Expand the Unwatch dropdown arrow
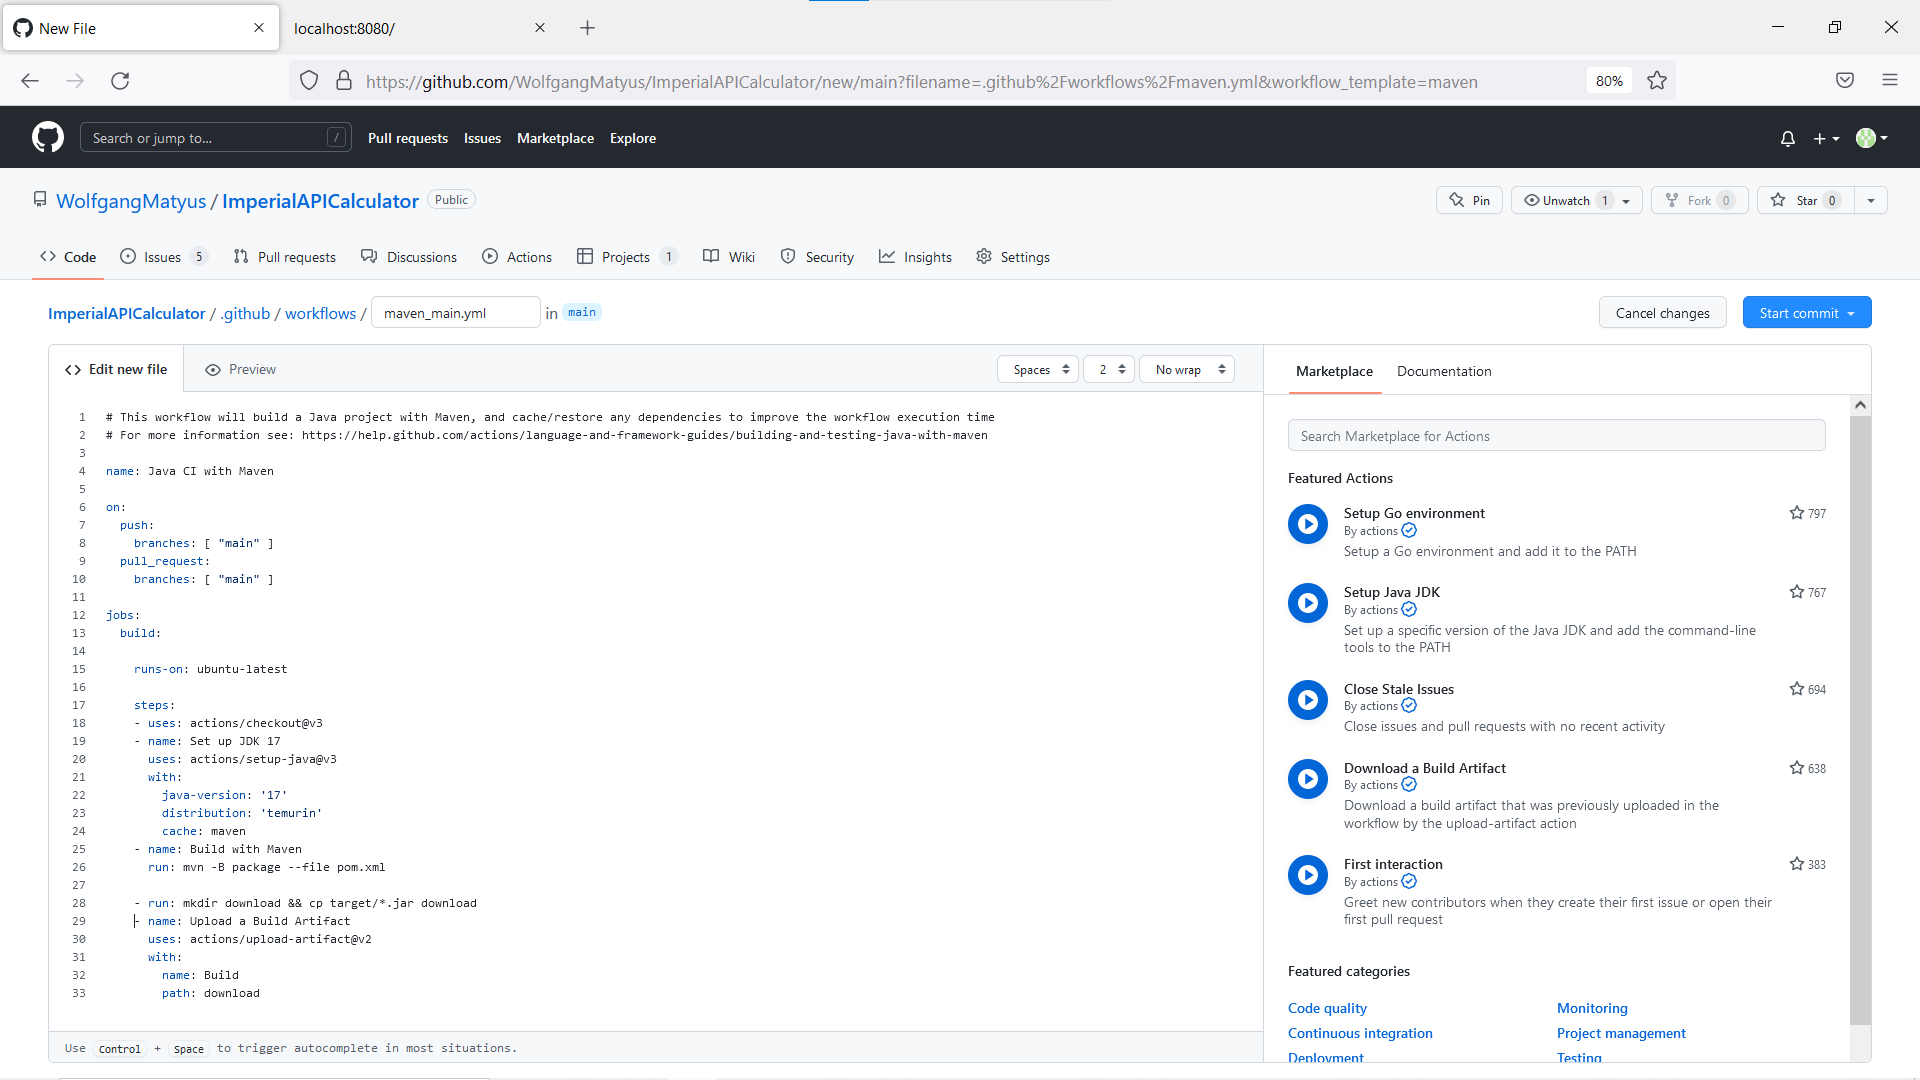Image resolution: width=1920 pixels, height=1080 pixels. tap(1627, 200)
